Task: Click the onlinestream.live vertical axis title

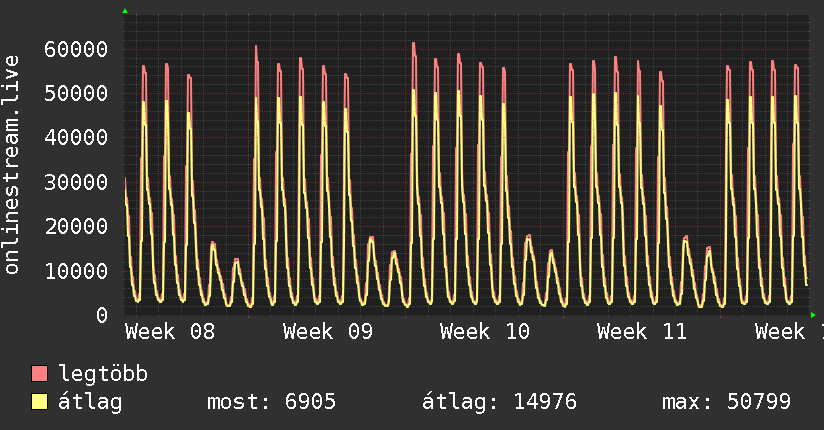Action: [11, 164]
